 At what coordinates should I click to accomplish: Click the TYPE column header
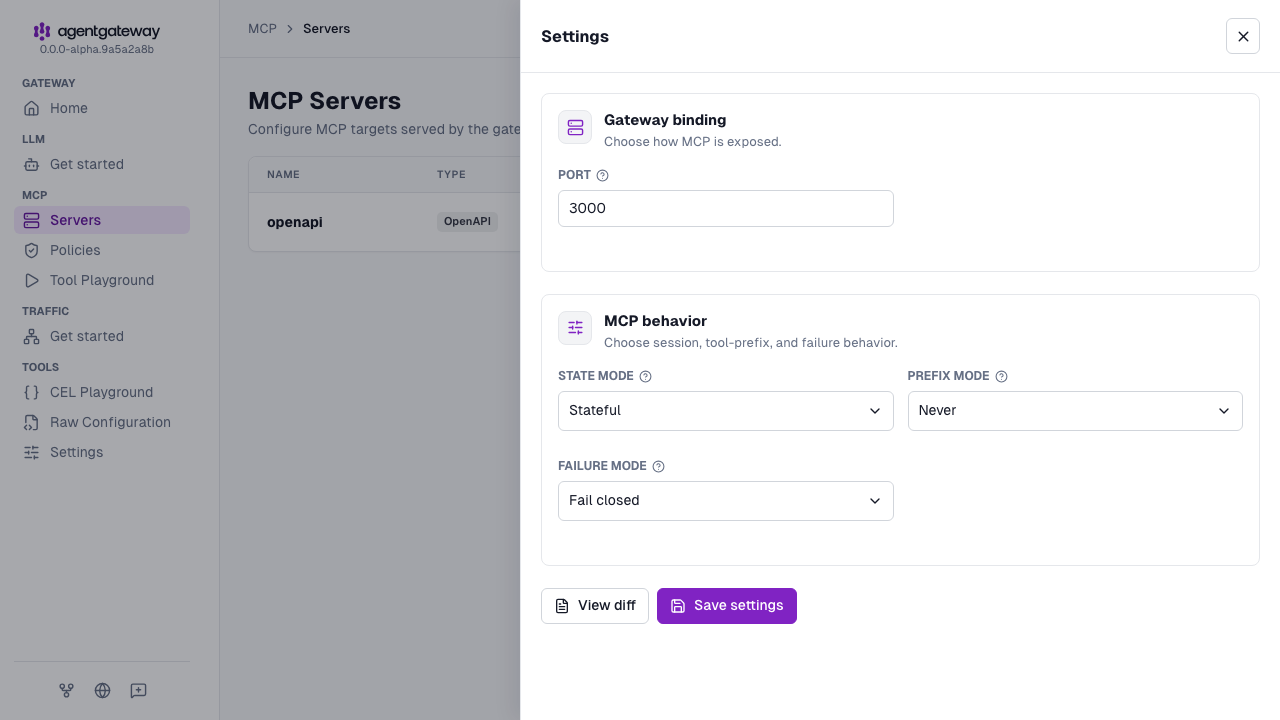click(x=451, y=174)
